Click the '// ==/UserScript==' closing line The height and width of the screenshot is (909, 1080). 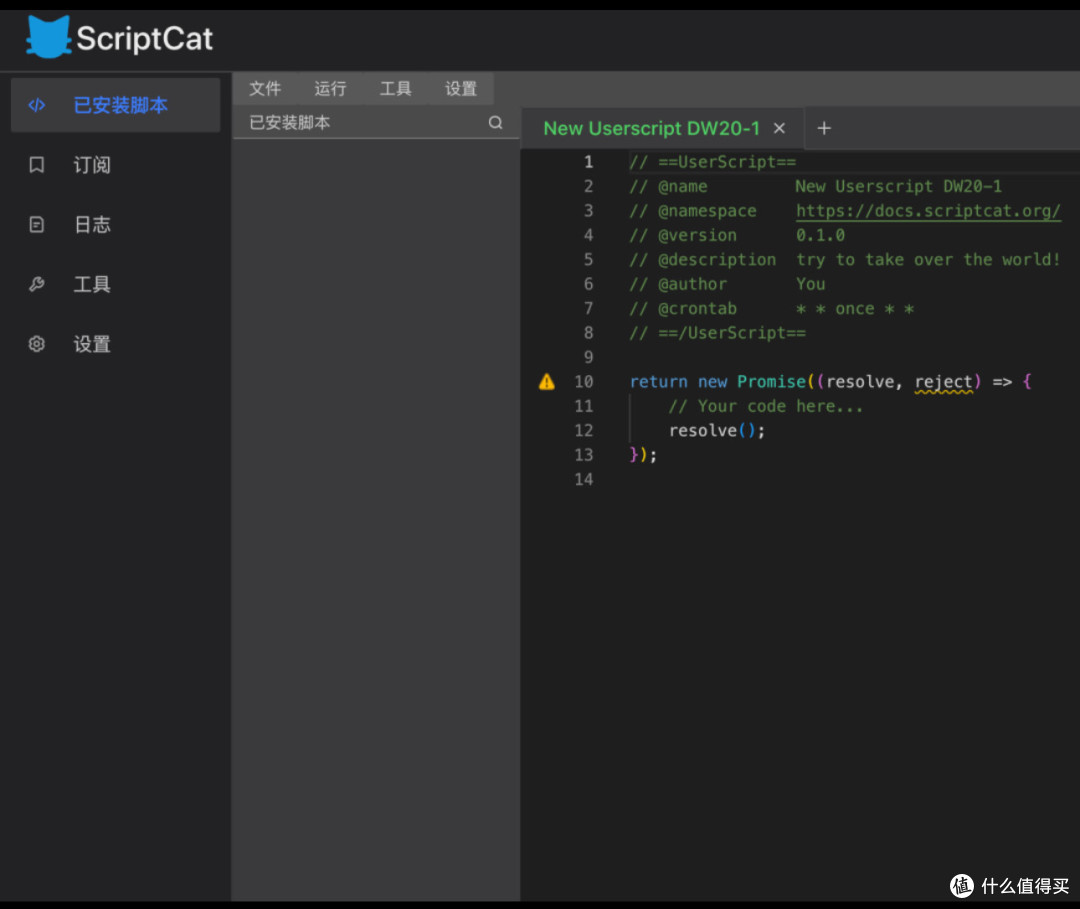coord(717,333)
